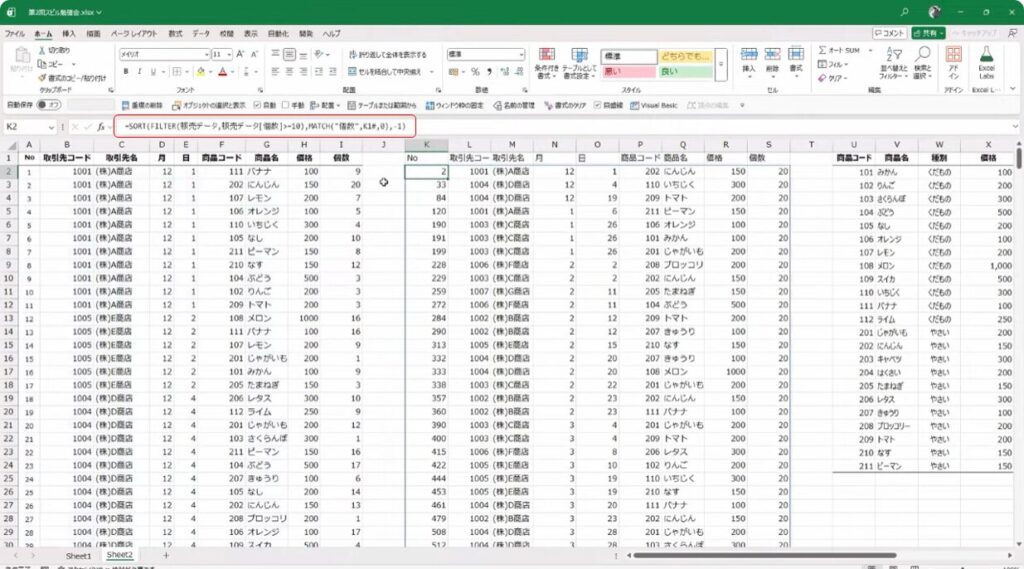Uncheck the 自動 calculation checkbox
1024x569 pixels.
coord(258,104)
